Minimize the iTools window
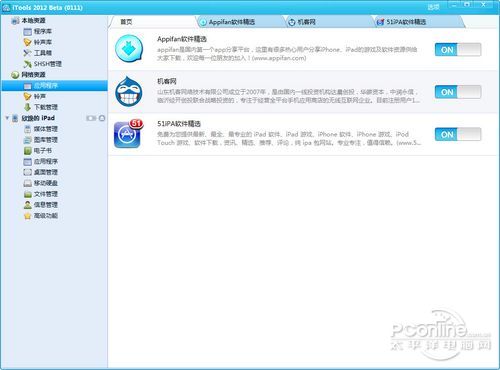 [454, 5]
